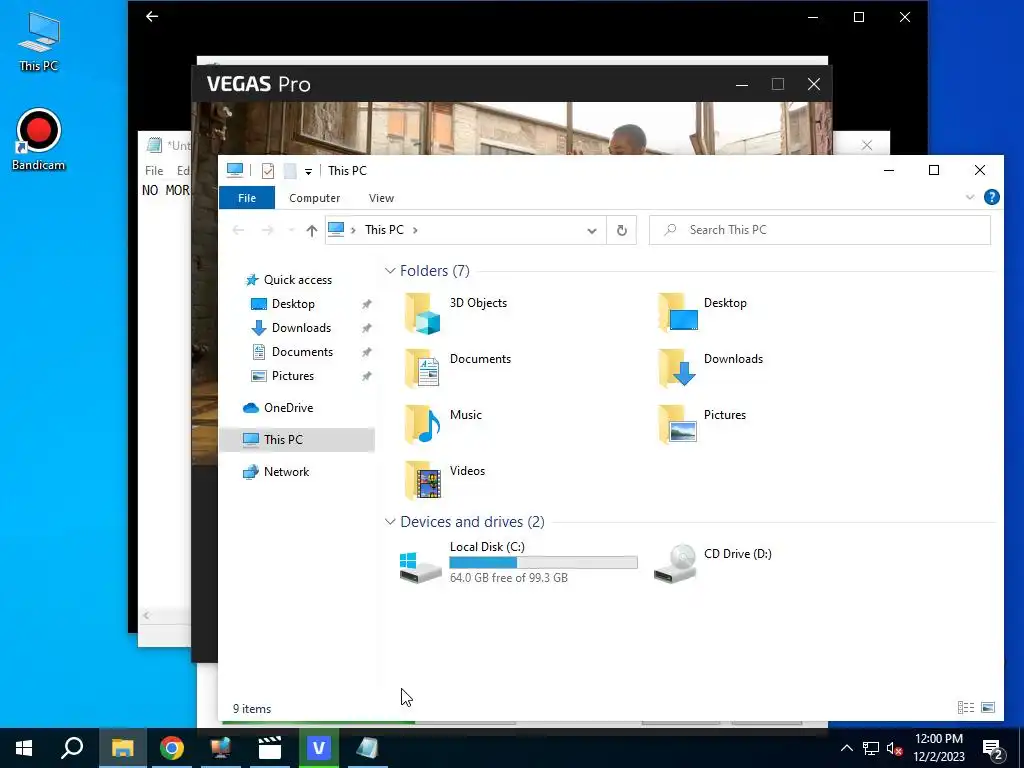This screenshot has height=768, width=1024.
Task: Open Google Chrome from the taskbar
Action: pos(172,748)
